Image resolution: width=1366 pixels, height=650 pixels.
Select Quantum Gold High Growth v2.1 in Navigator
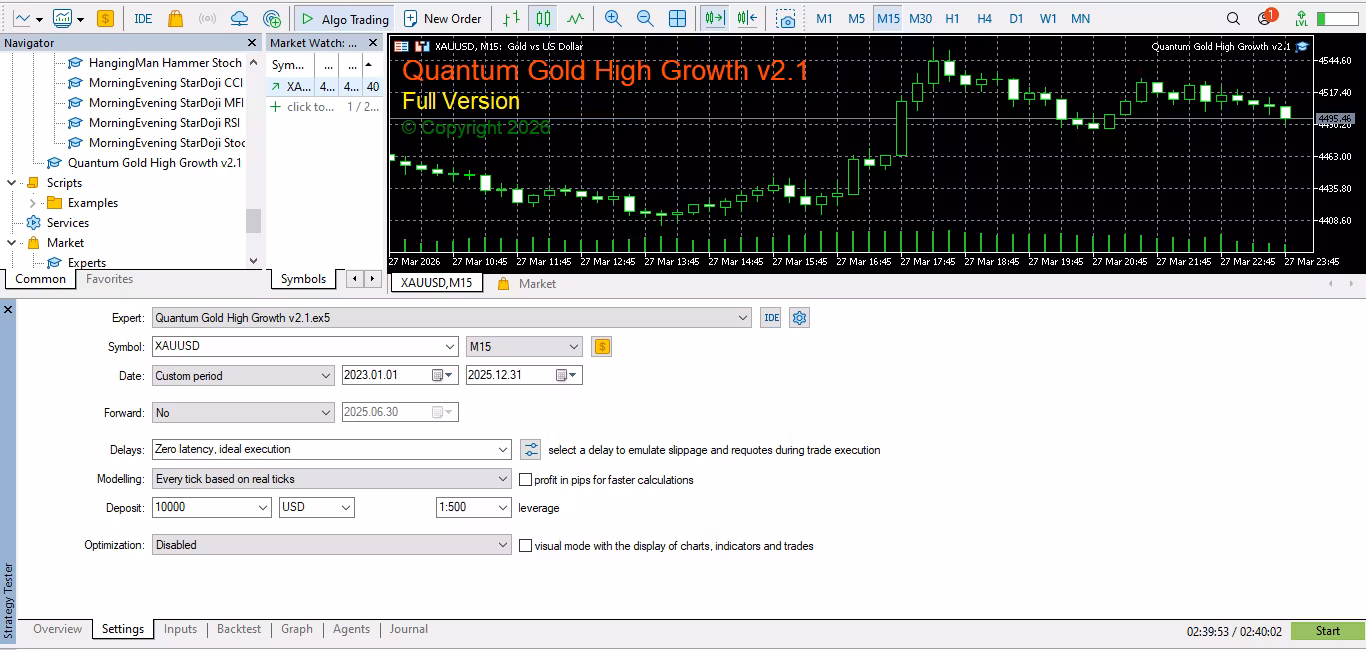(154, 163)
